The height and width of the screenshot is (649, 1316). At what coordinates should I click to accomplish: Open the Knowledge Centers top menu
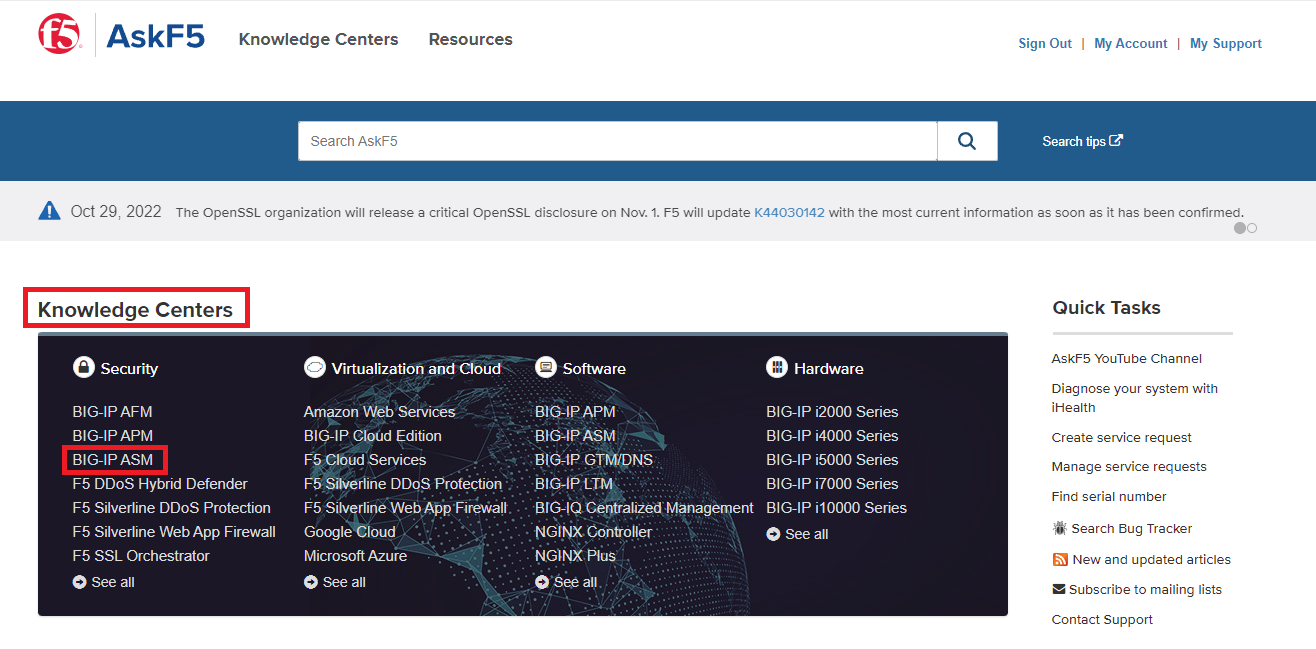click(318, 39)
